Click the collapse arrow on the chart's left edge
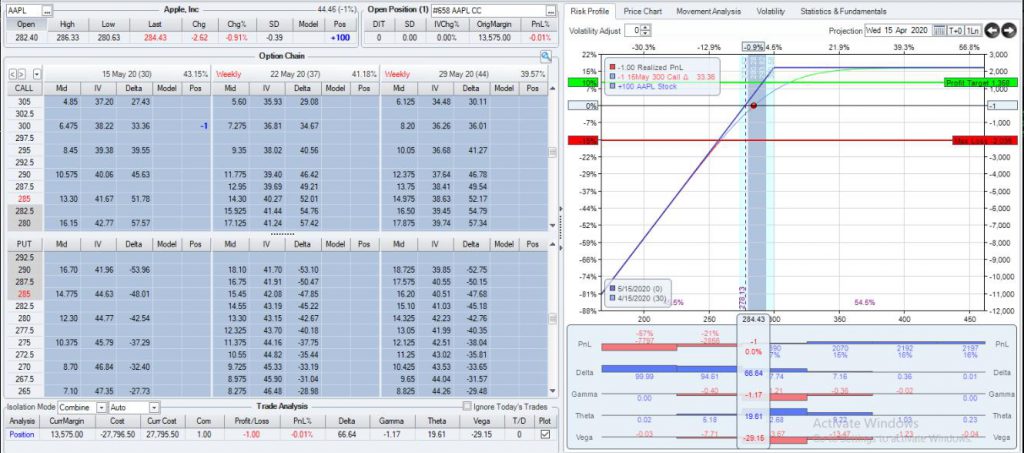This screenshot has height=453, width=1024. 560,209
